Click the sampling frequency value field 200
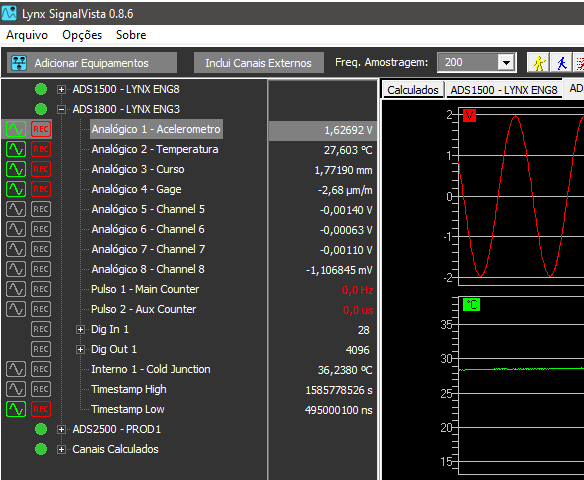 click(468, 63)
